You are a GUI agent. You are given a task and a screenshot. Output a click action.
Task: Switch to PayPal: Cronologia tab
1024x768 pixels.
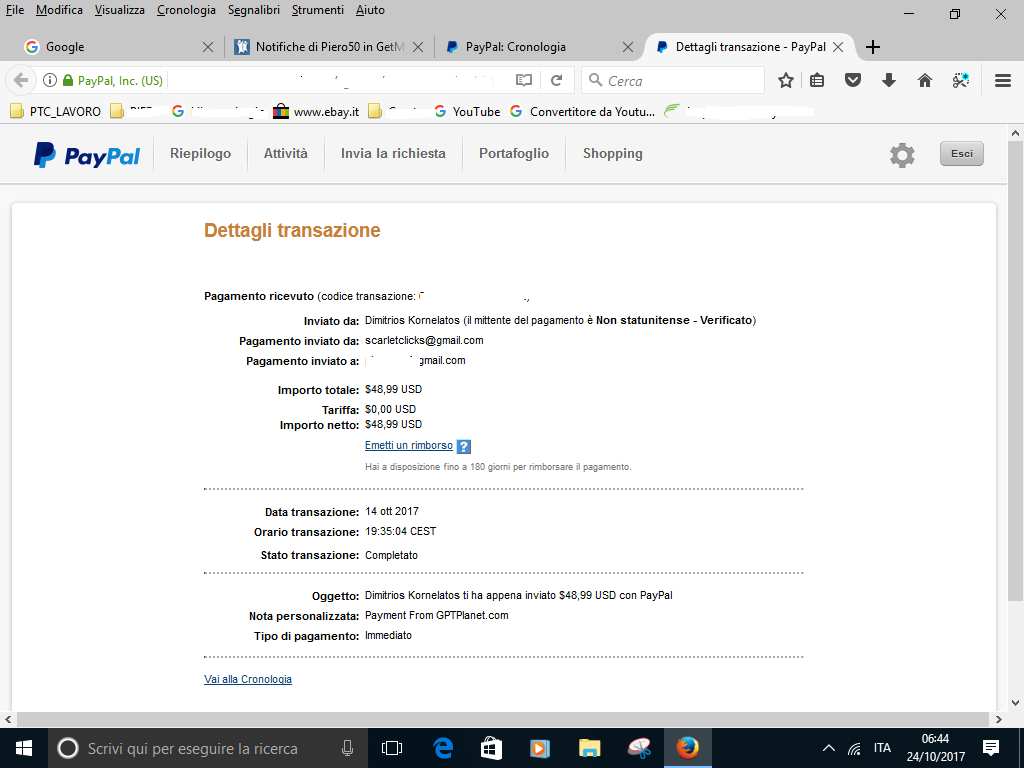pos(537,47)
